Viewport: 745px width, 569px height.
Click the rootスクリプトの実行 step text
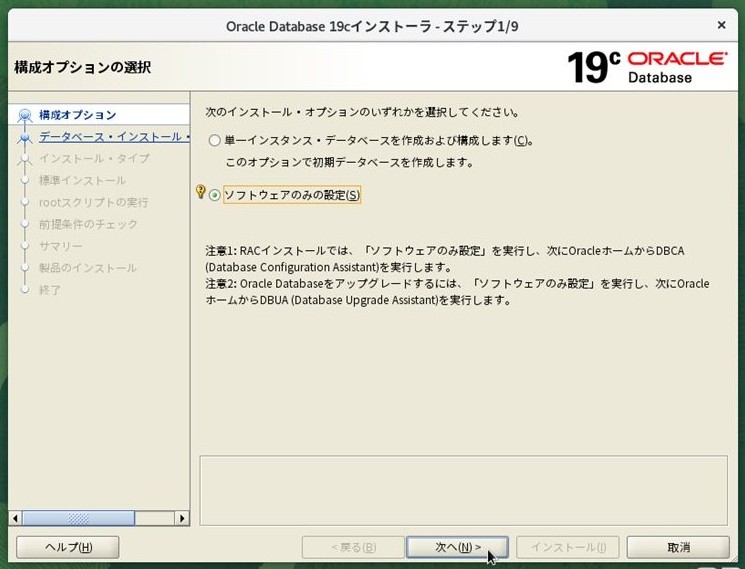point(94,202)
